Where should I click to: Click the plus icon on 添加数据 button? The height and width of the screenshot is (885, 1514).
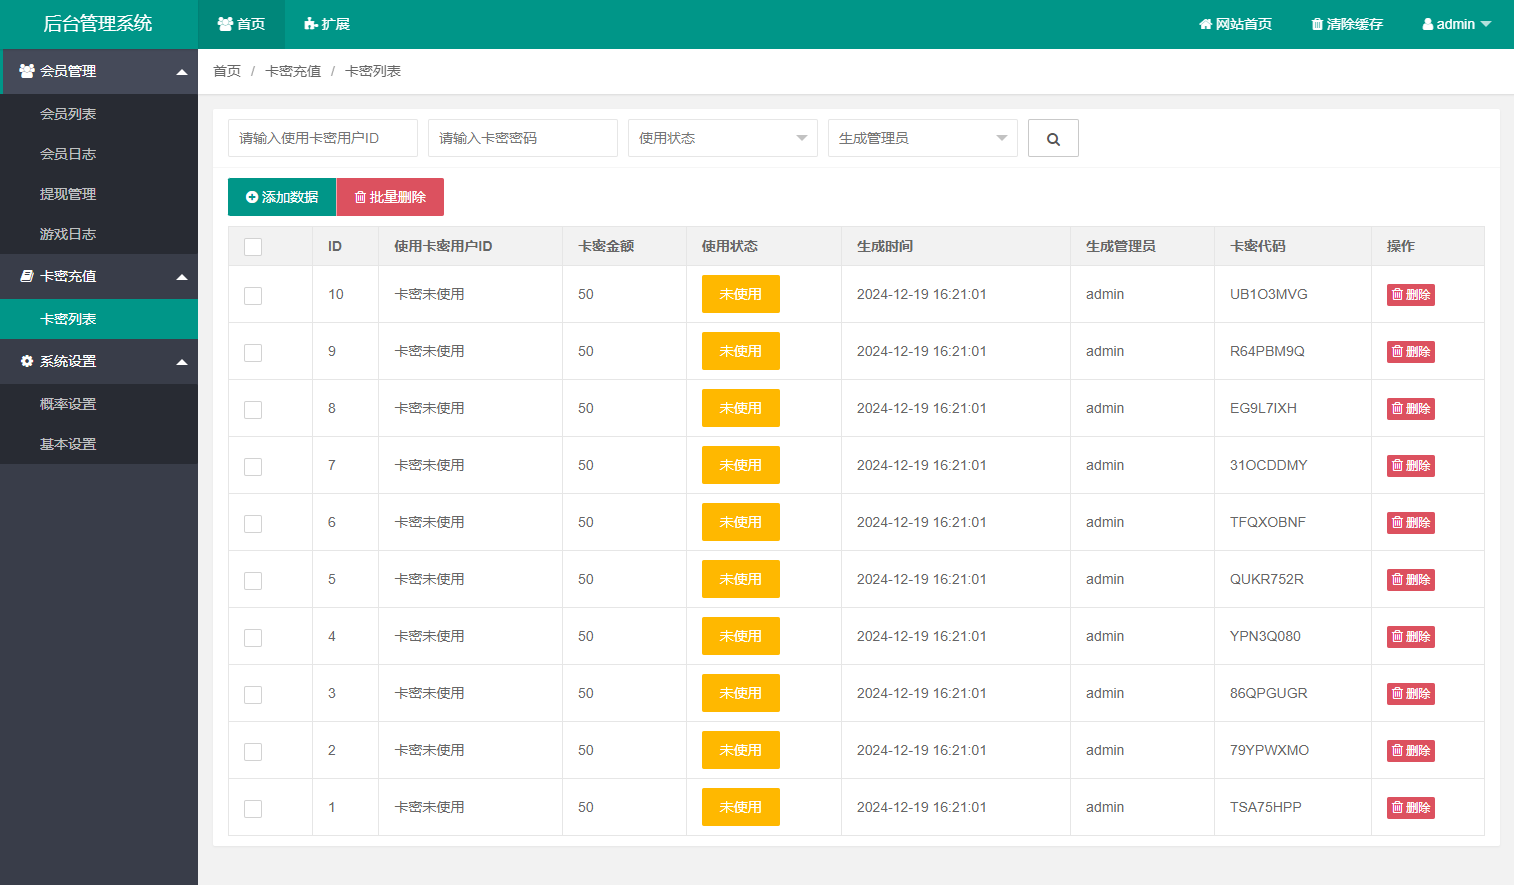(x=250, y=197)
